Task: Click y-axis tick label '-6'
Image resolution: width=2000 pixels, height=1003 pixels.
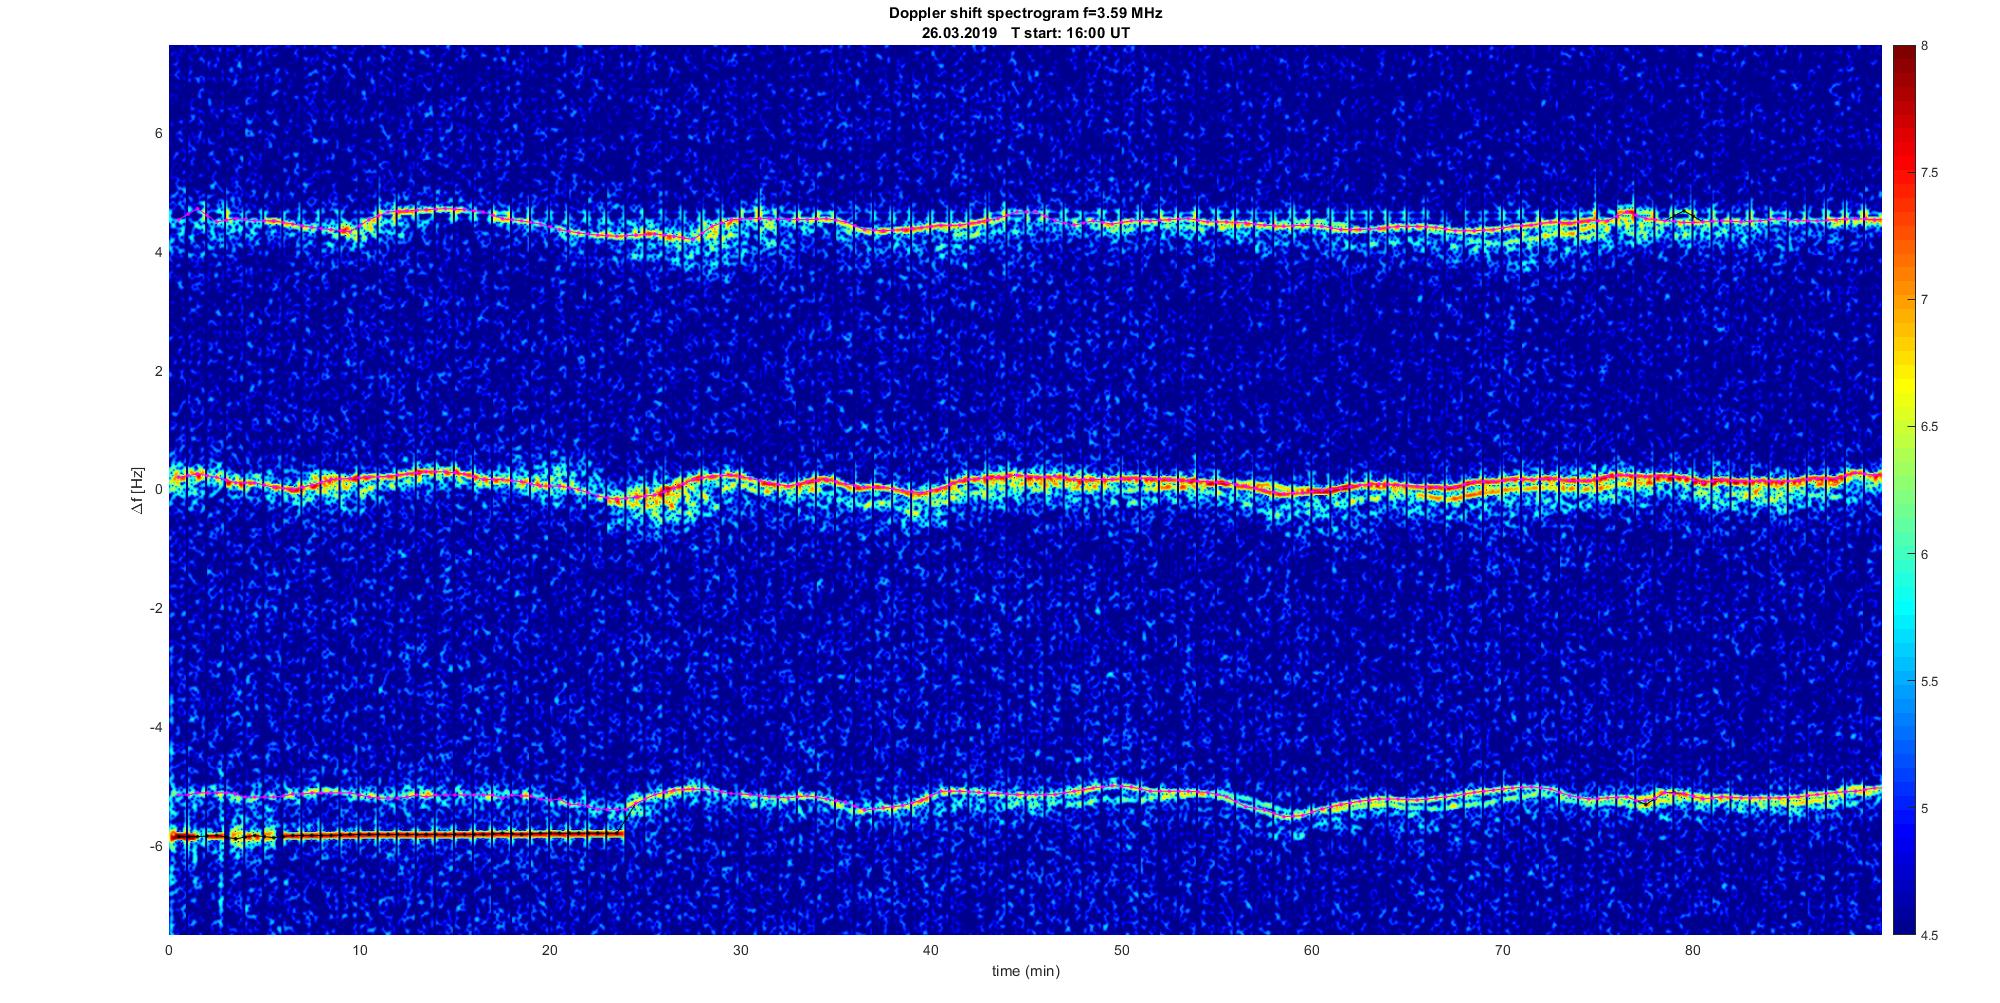Action: coord(156,846)
